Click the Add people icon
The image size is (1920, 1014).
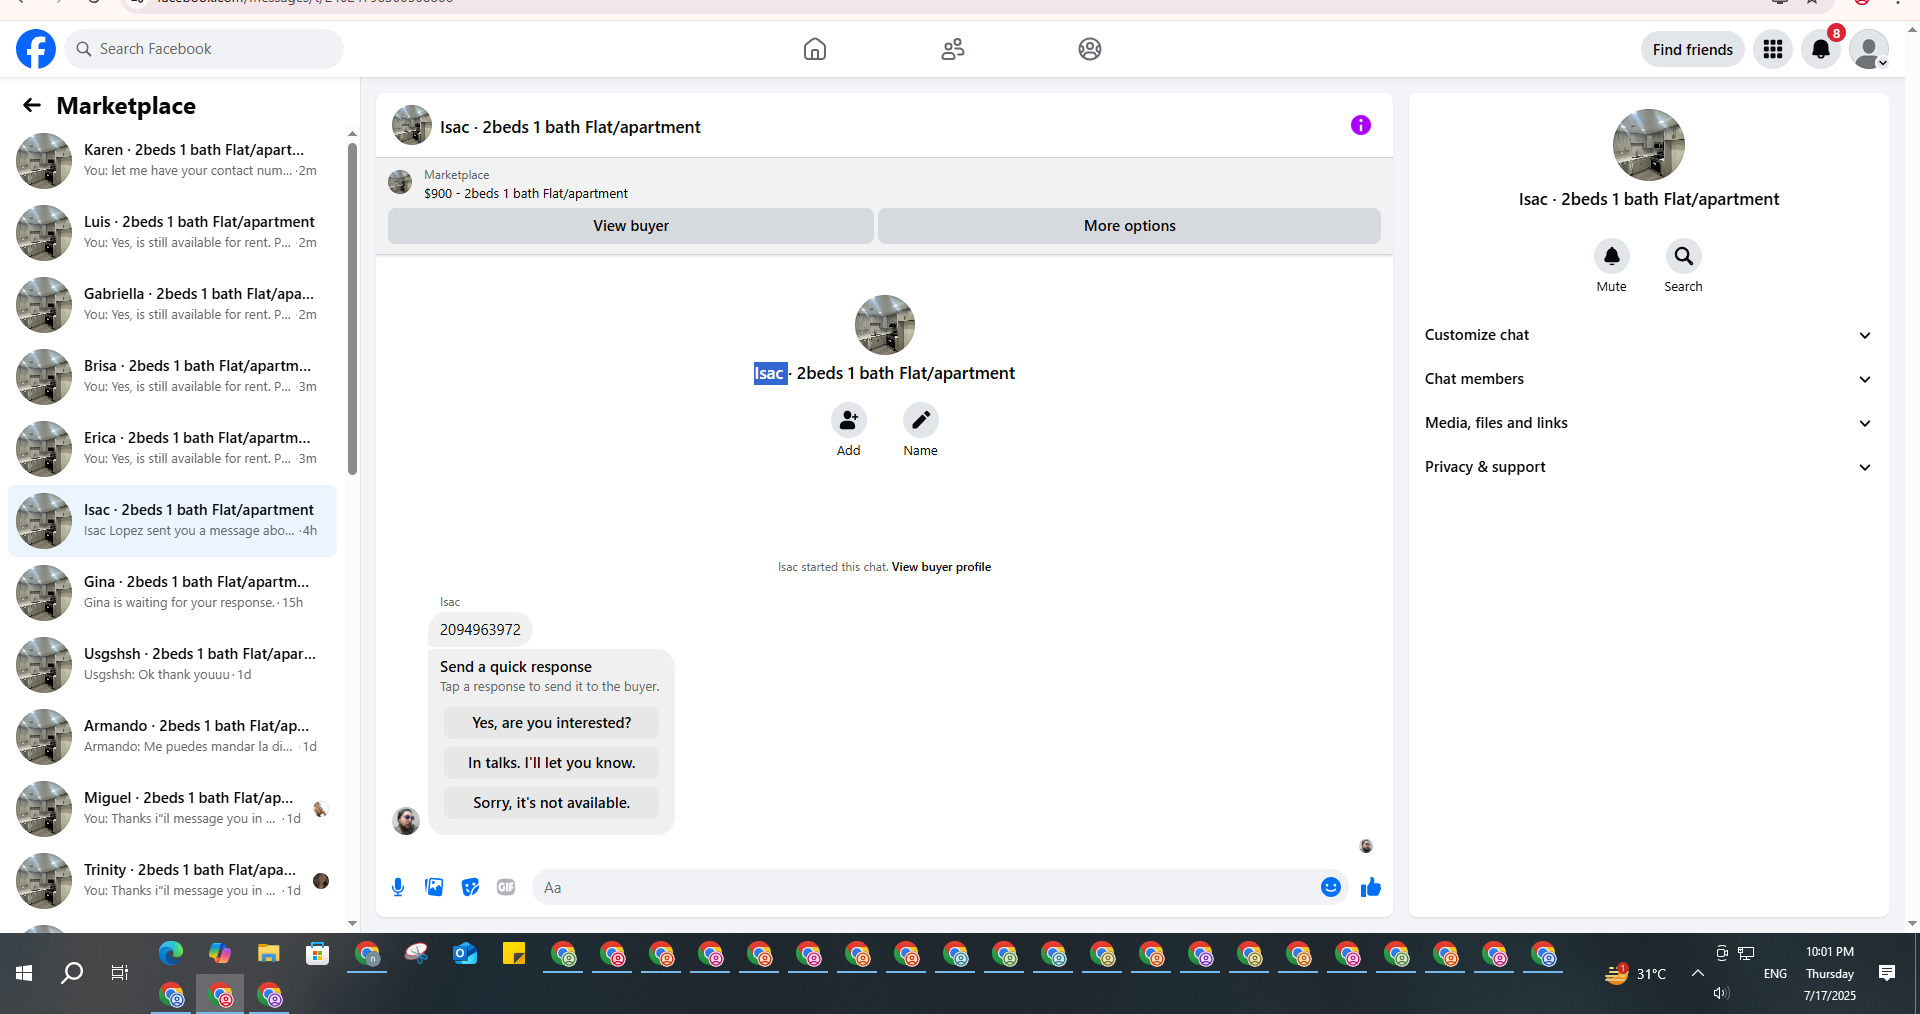coord(849,420)
